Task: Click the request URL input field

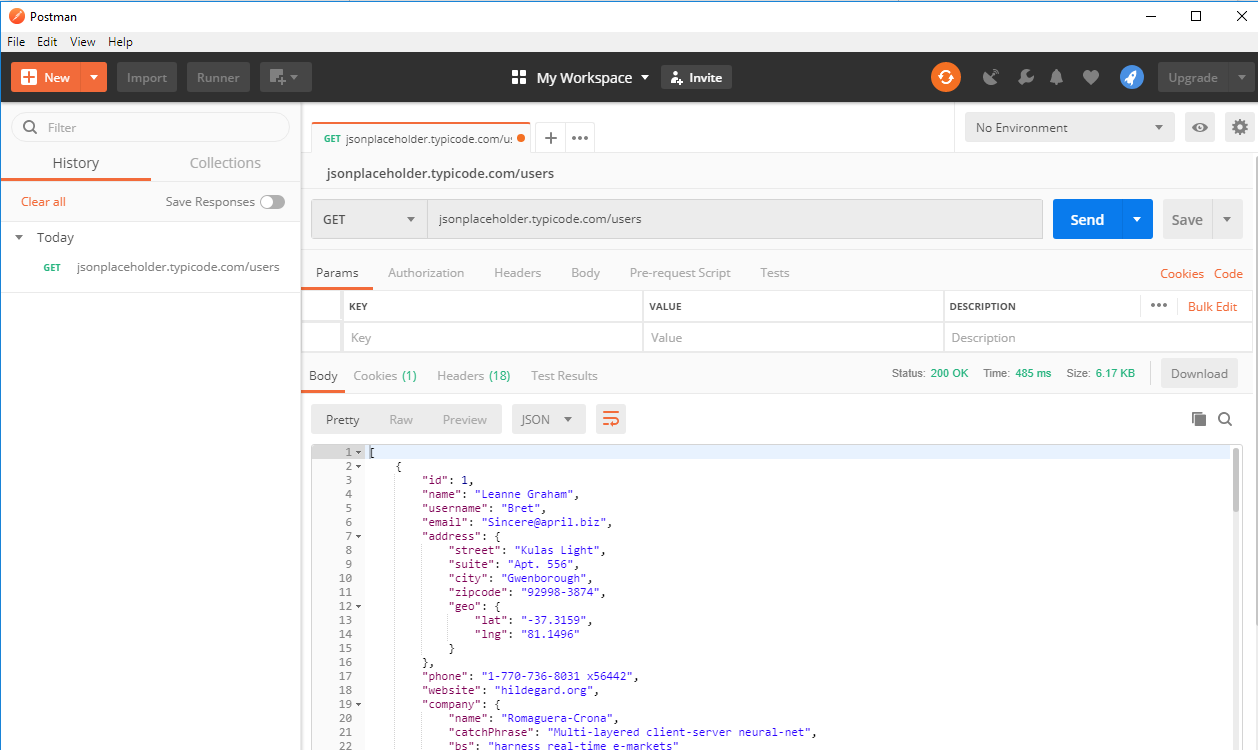Action: pos(735,219)
